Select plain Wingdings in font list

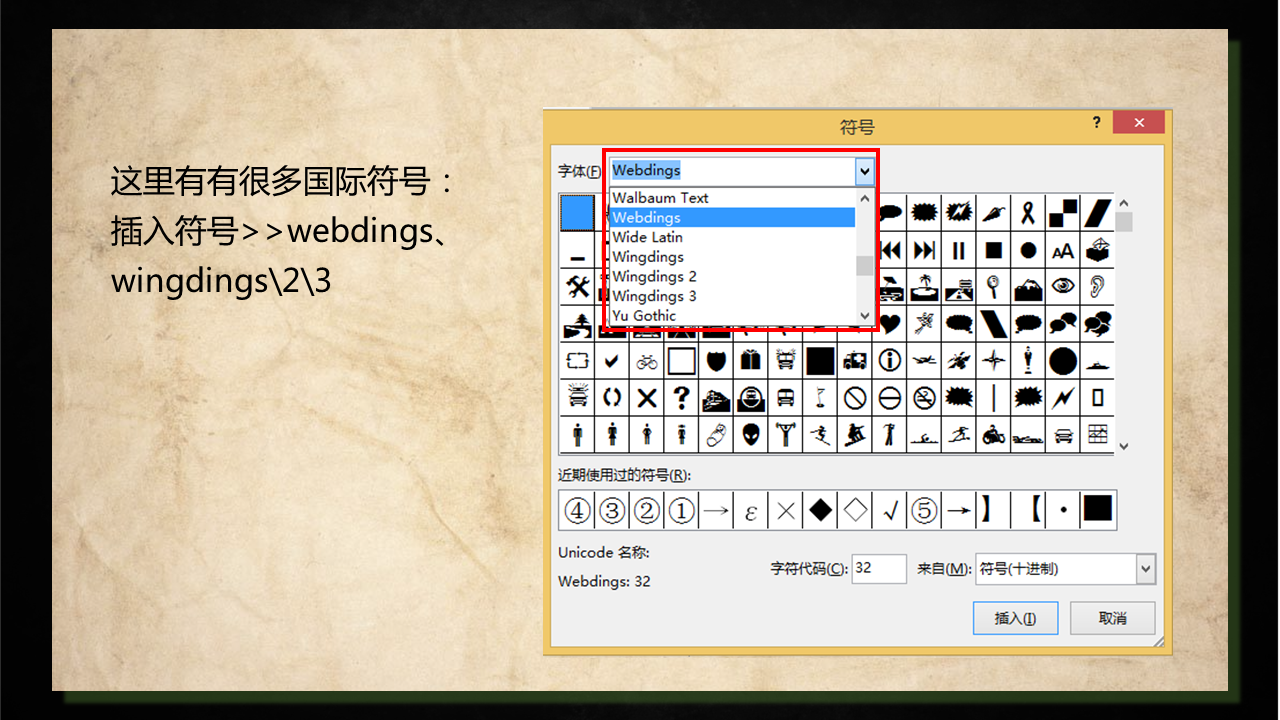(x=731, y=257)
